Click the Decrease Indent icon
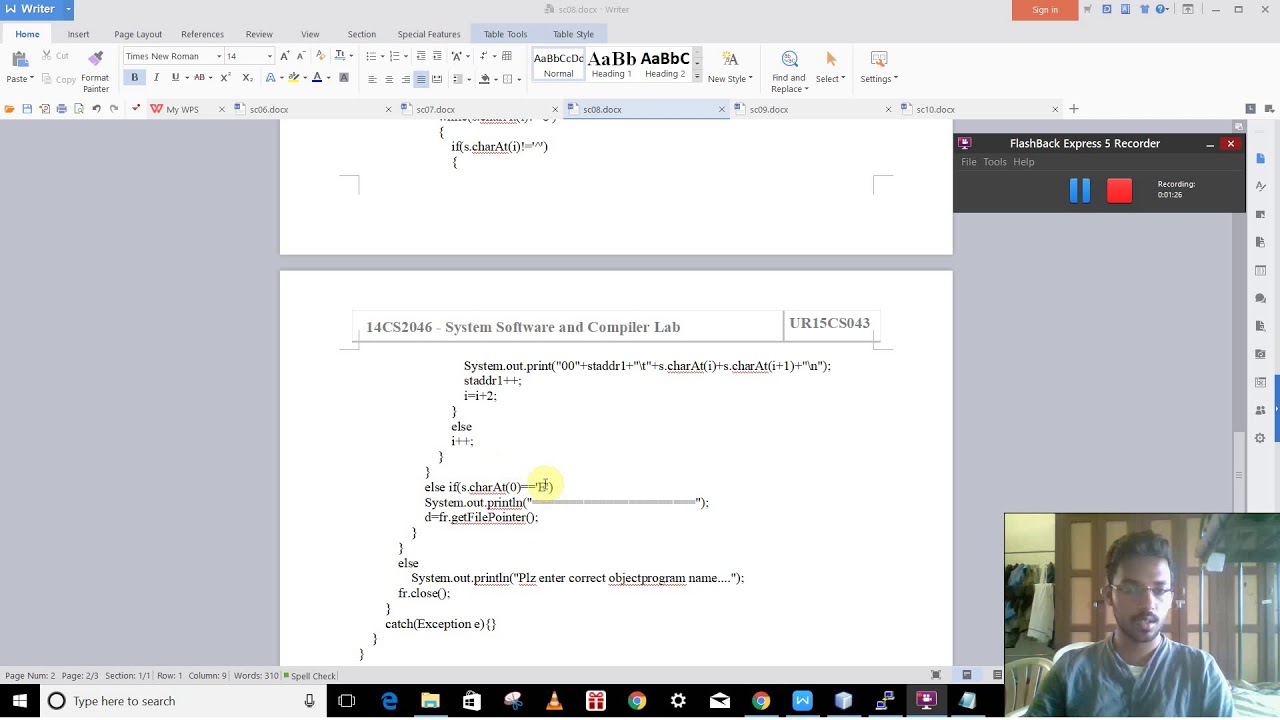 (421, 56)
